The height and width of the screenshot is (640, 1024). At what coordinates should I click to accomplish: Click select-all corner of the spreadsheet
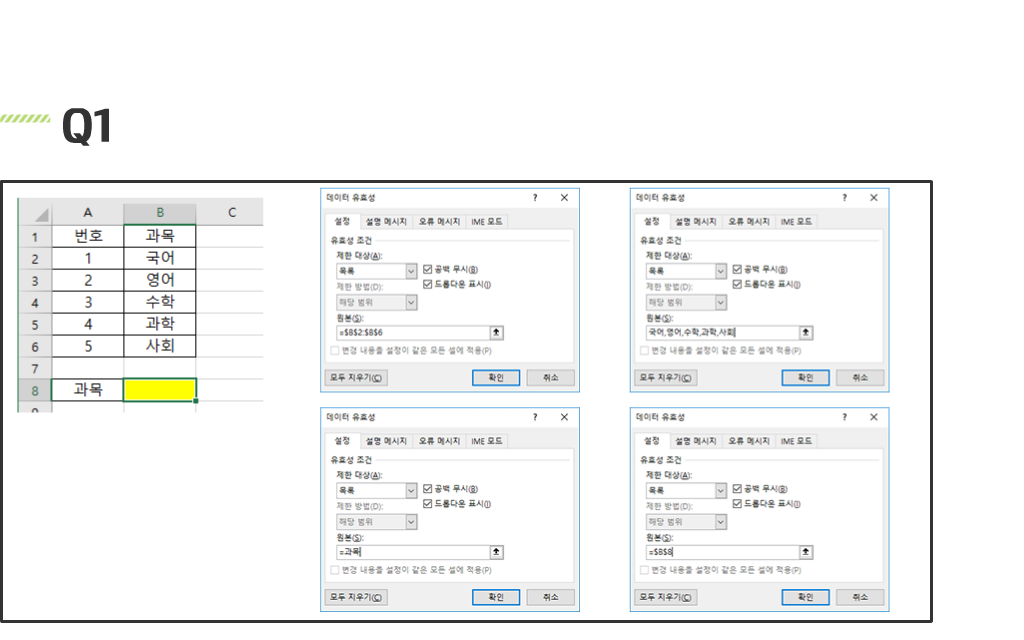(x=35, y=213)
